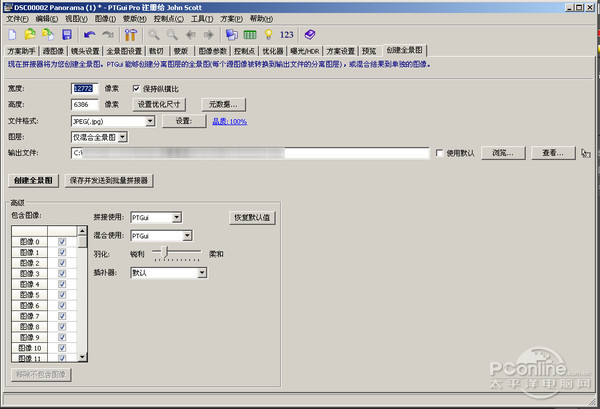Switch to the 控制点 tab
This screenshot has width=600, height=409.
pyautogui.click(x=244, y=51)
